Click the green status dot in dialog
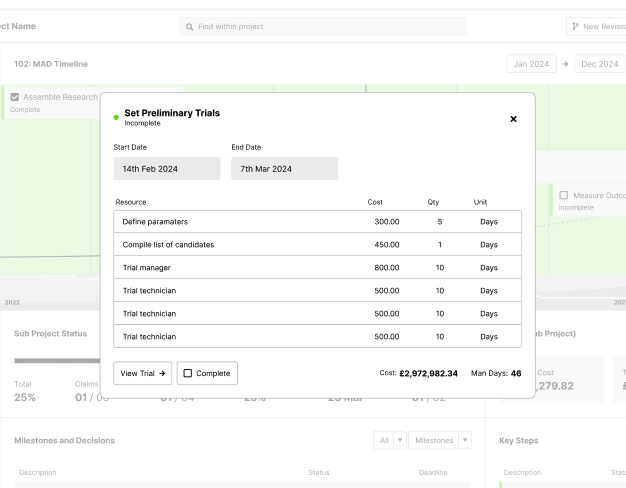 click(x=117, y=118)
